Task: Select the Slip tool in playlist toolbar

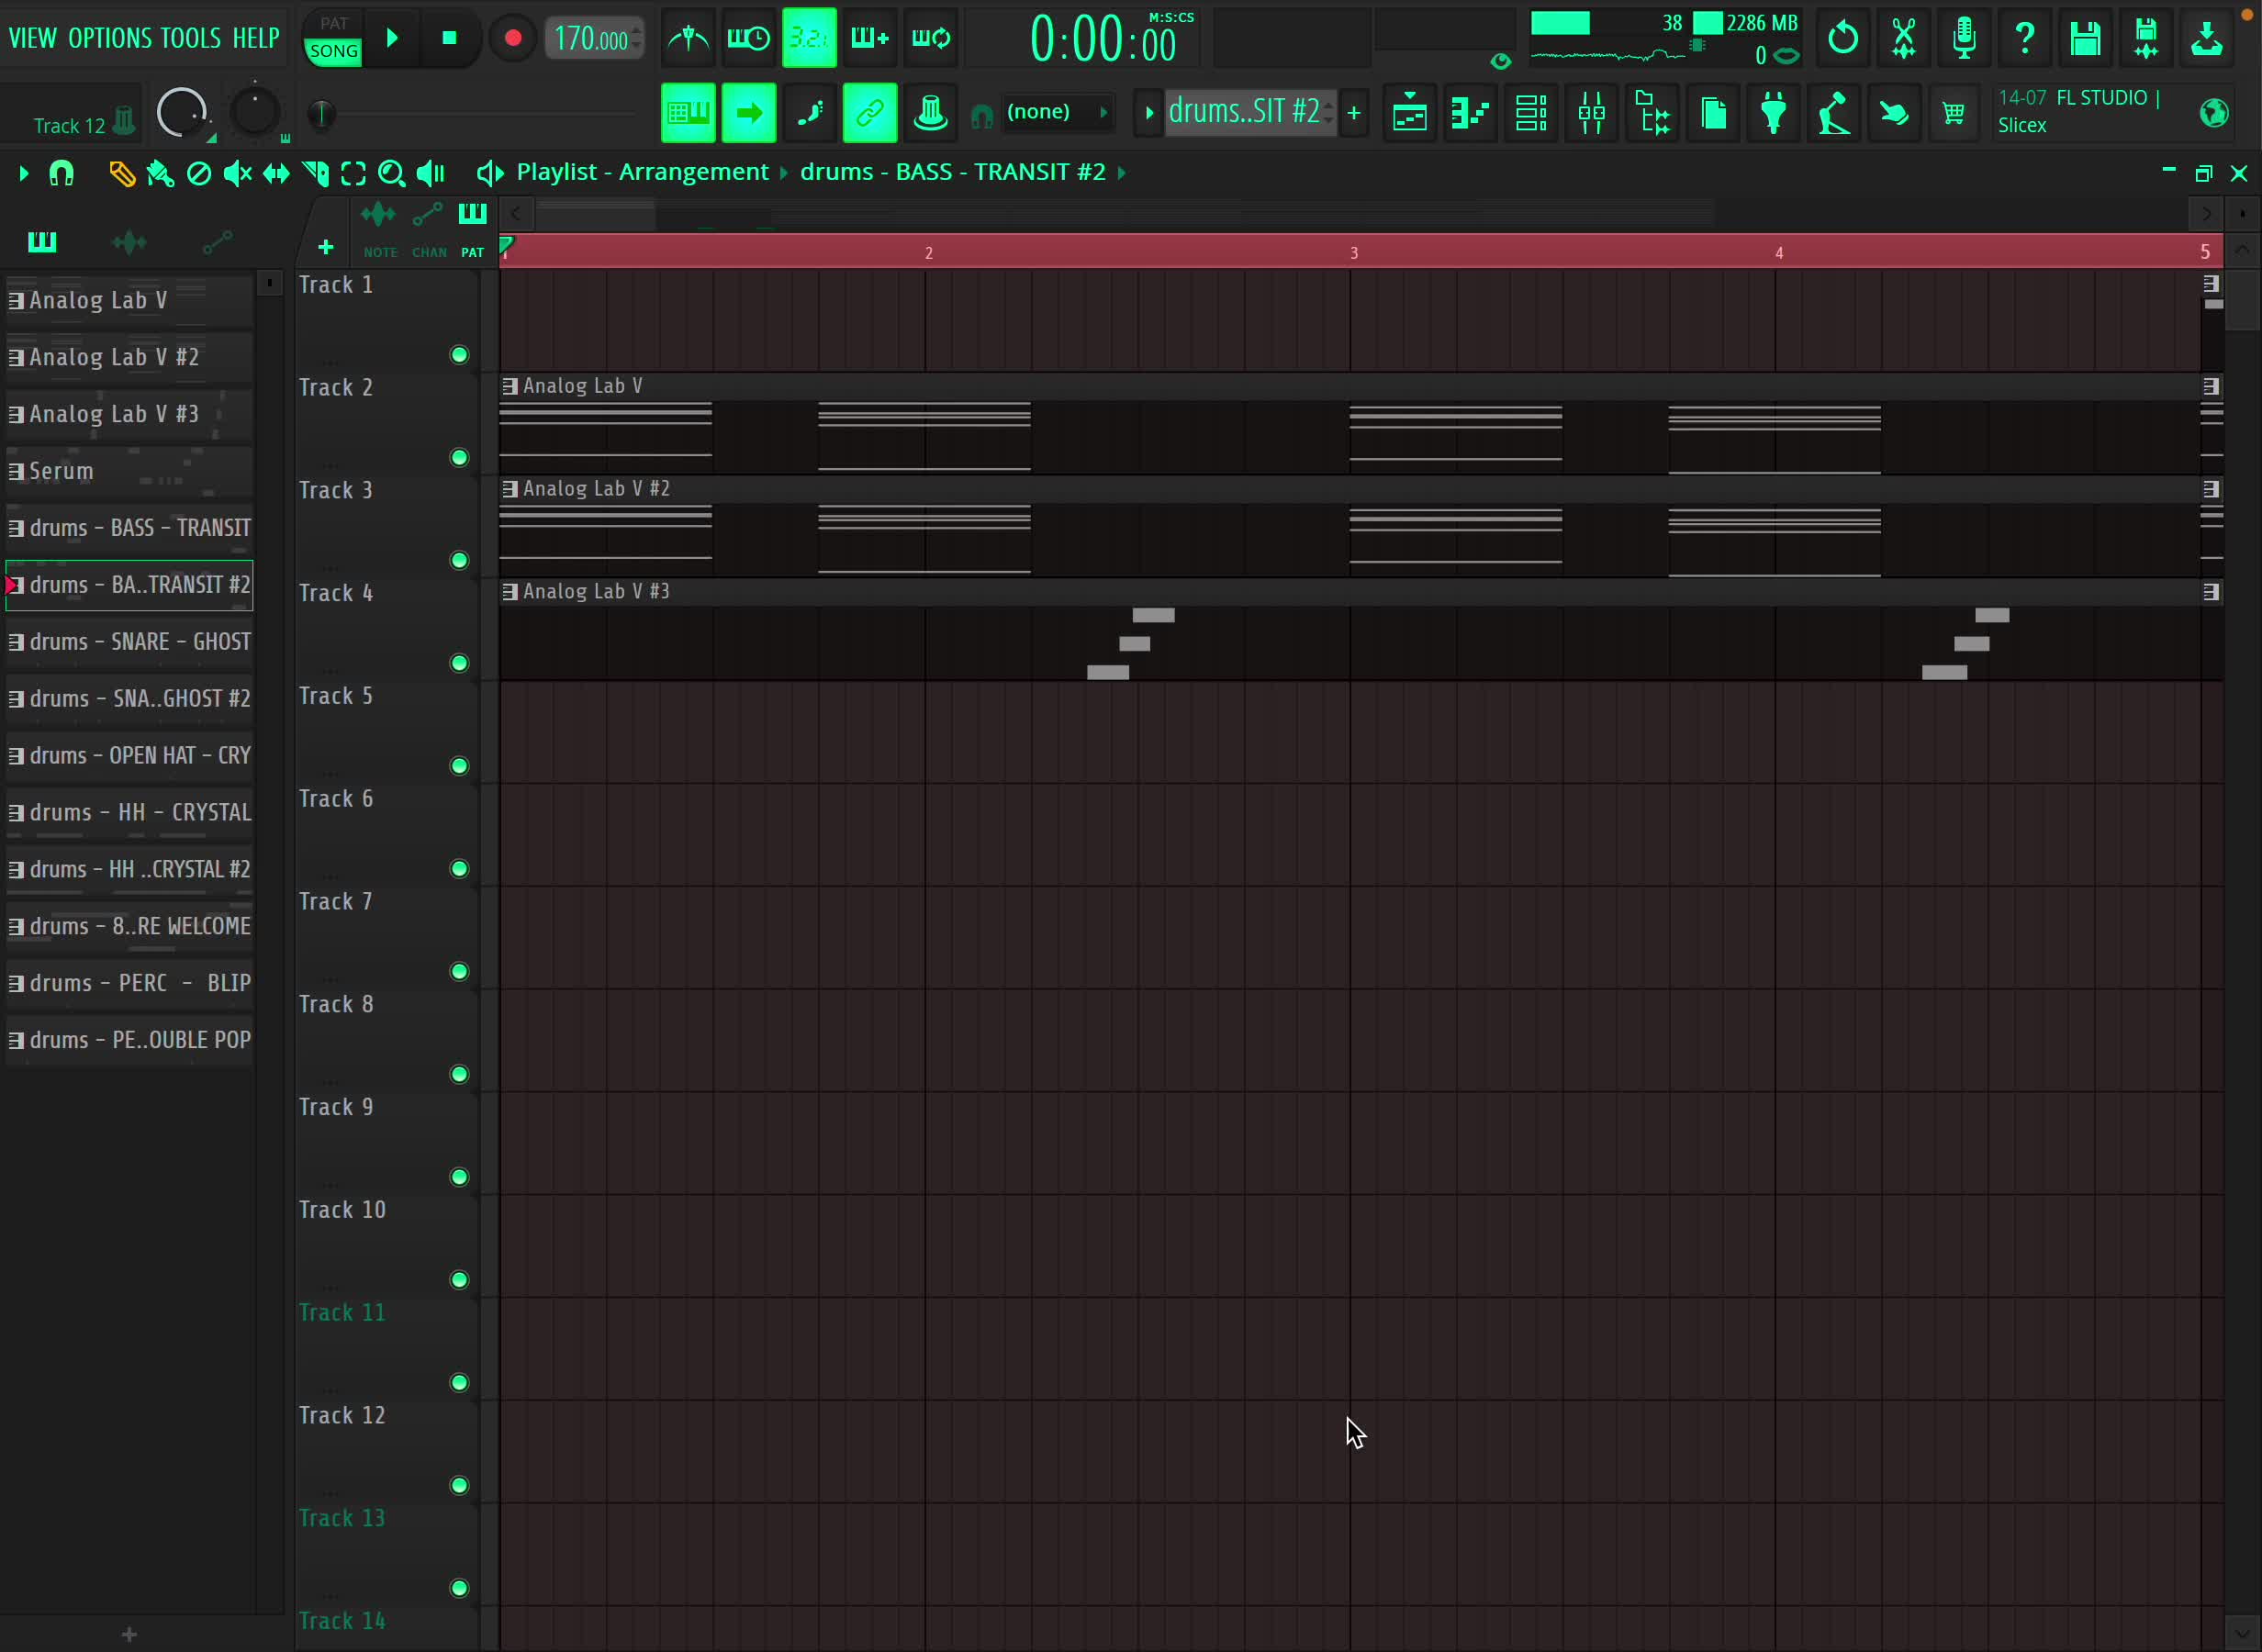Action: click(x=276, y=174)
